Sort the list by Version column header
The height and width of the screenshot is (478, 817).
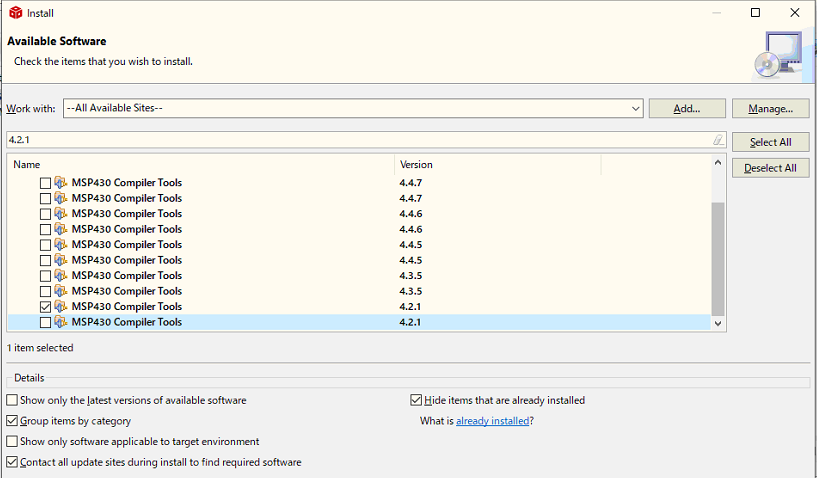pyautogui.click(x=497, y=164)
